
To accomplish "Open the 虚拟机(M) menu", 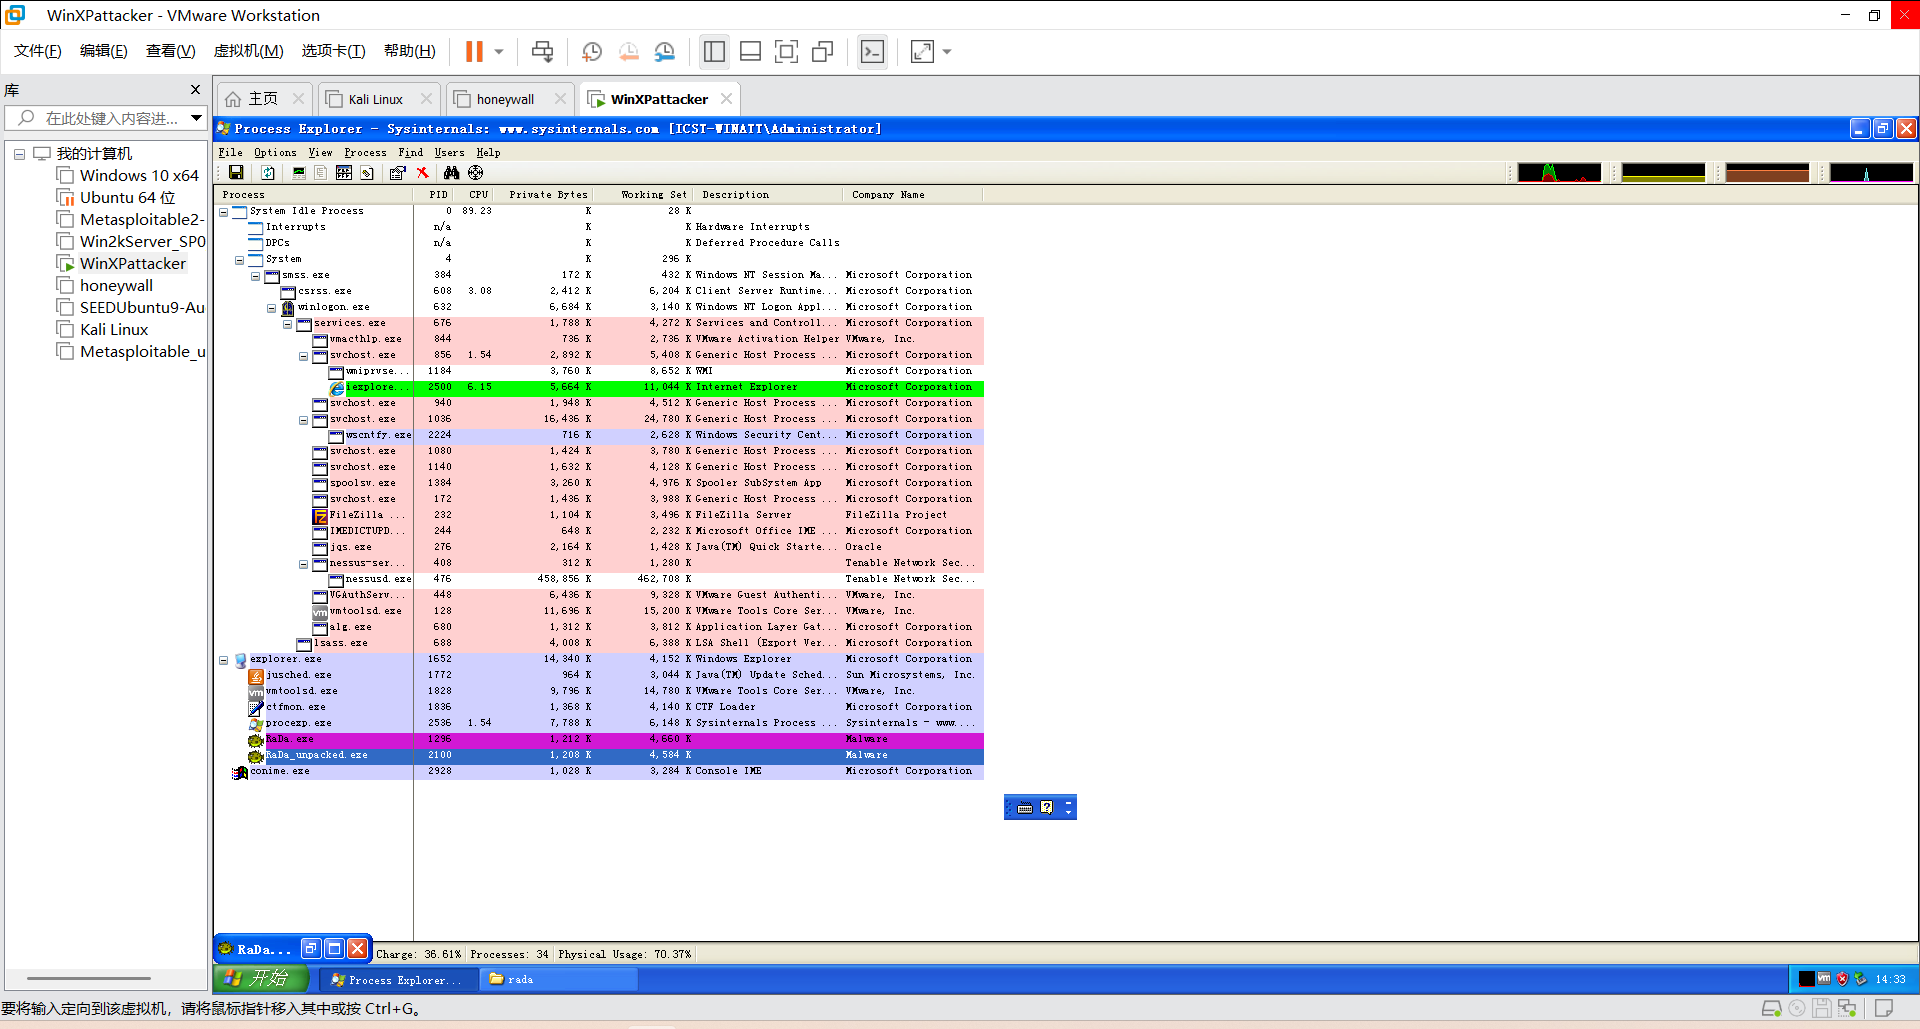I will pos(248,51).
